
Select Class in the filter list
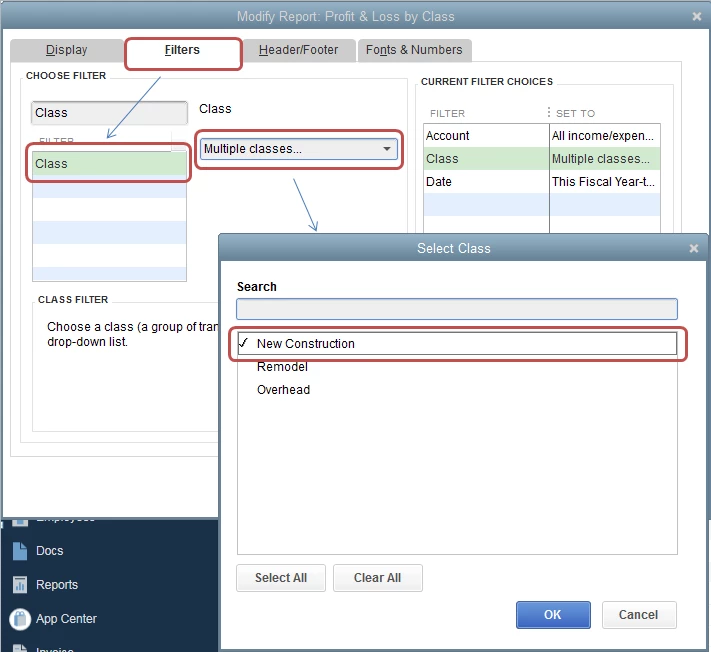tap(109, 163)
